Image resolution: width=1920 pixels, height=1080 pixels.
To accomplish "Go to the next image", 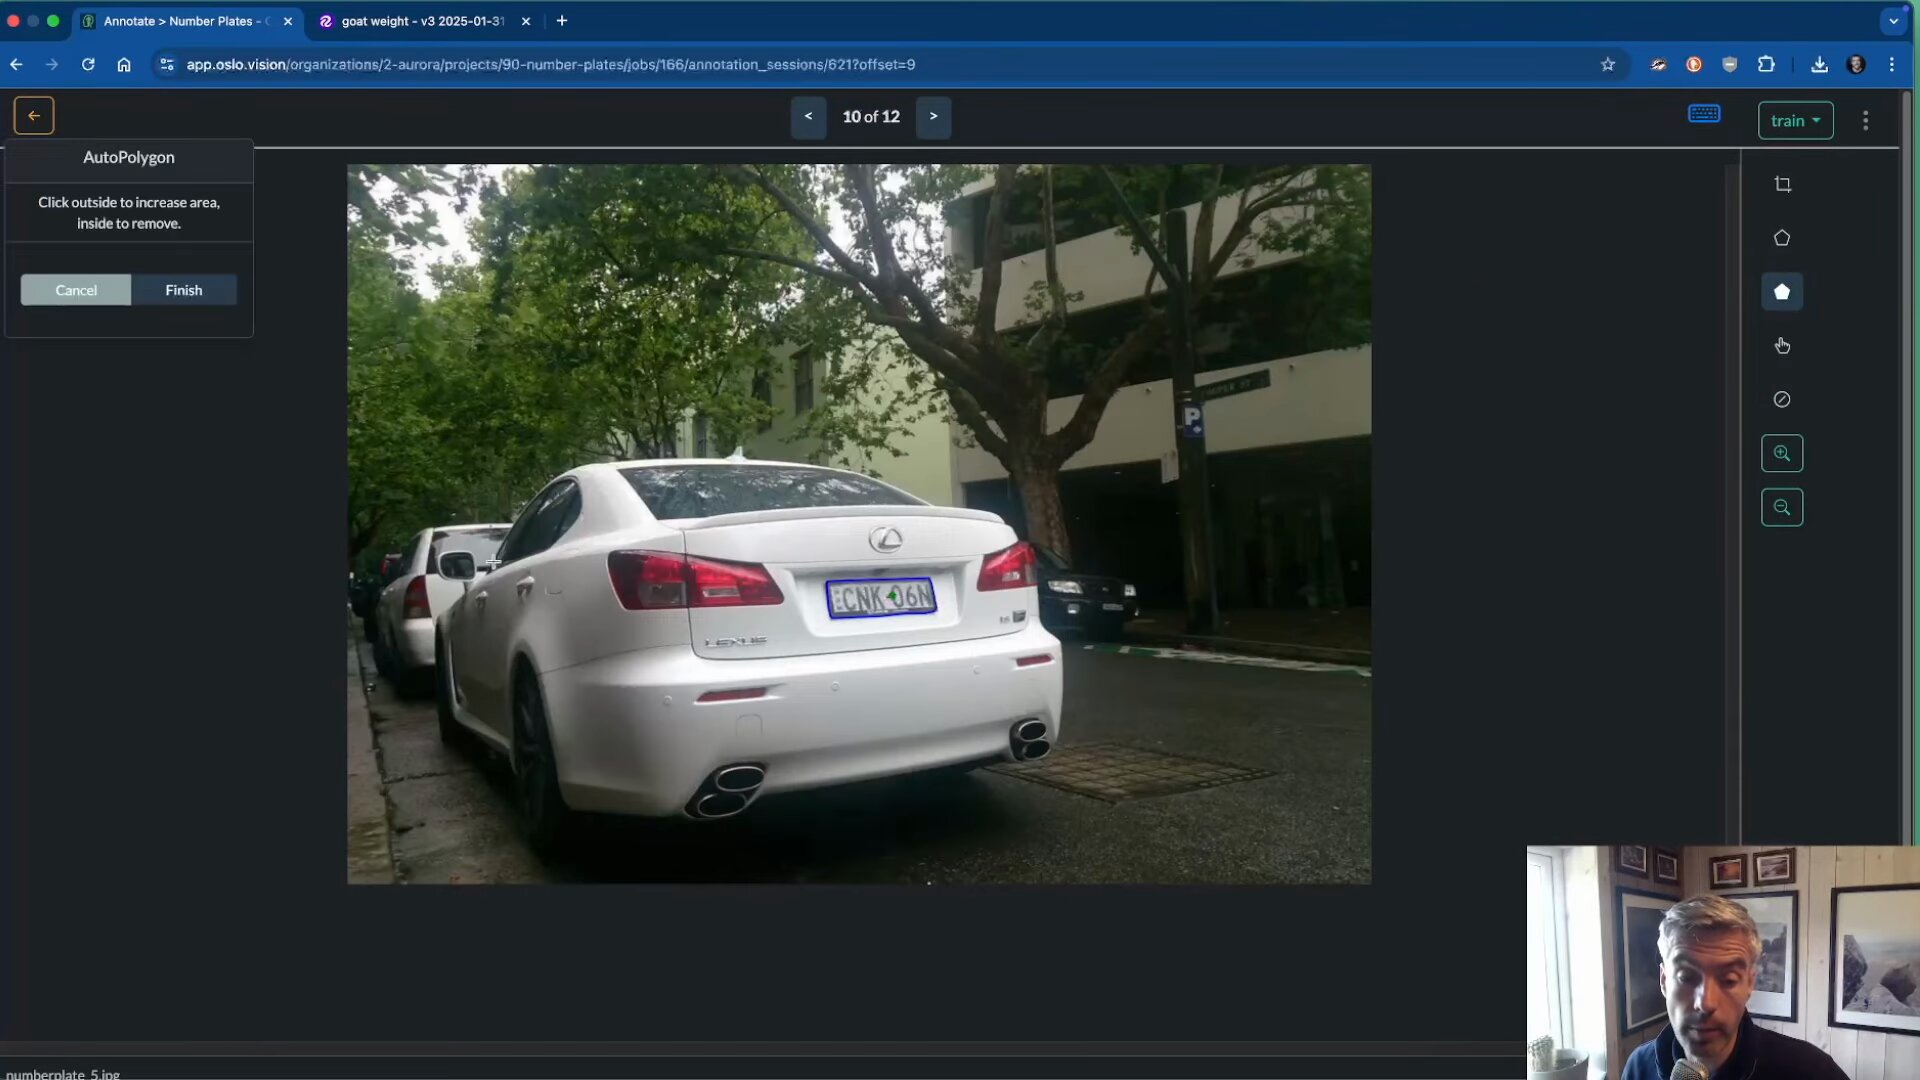I will coord(933,117).
